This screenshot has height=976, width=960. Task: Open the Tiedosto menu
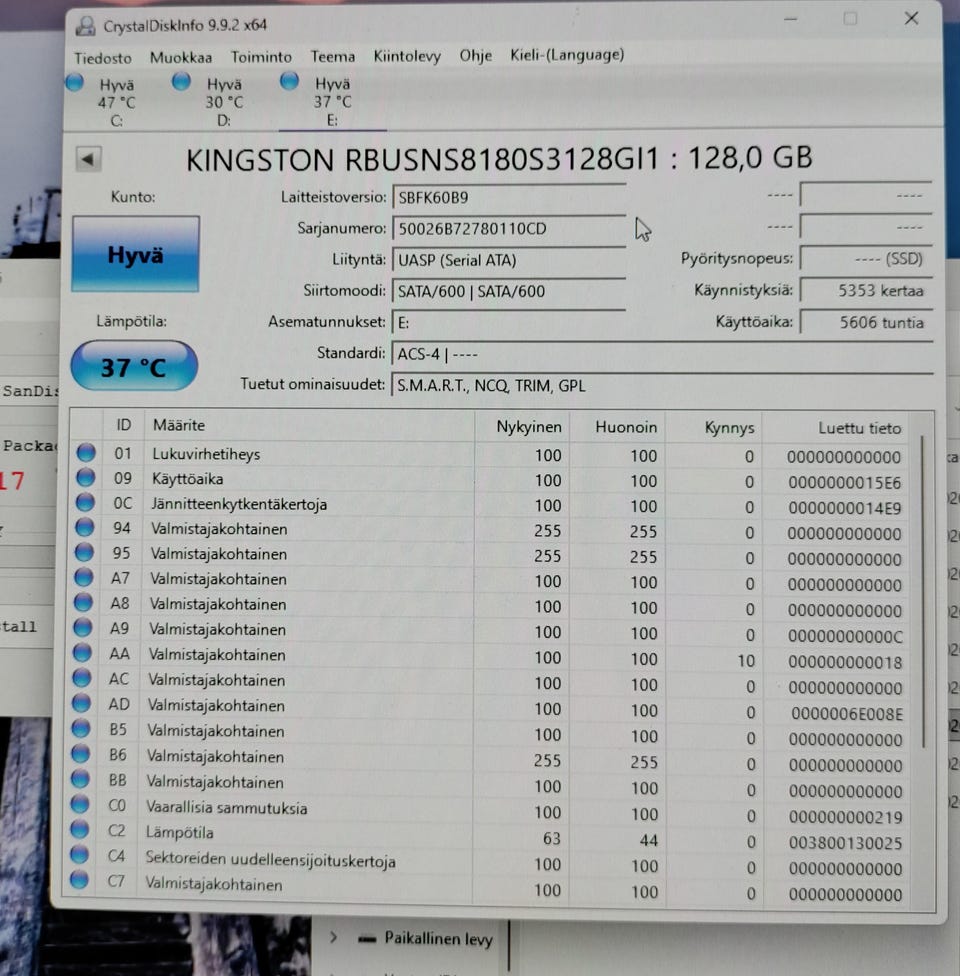pyautogui.click(x=103, y=58)
